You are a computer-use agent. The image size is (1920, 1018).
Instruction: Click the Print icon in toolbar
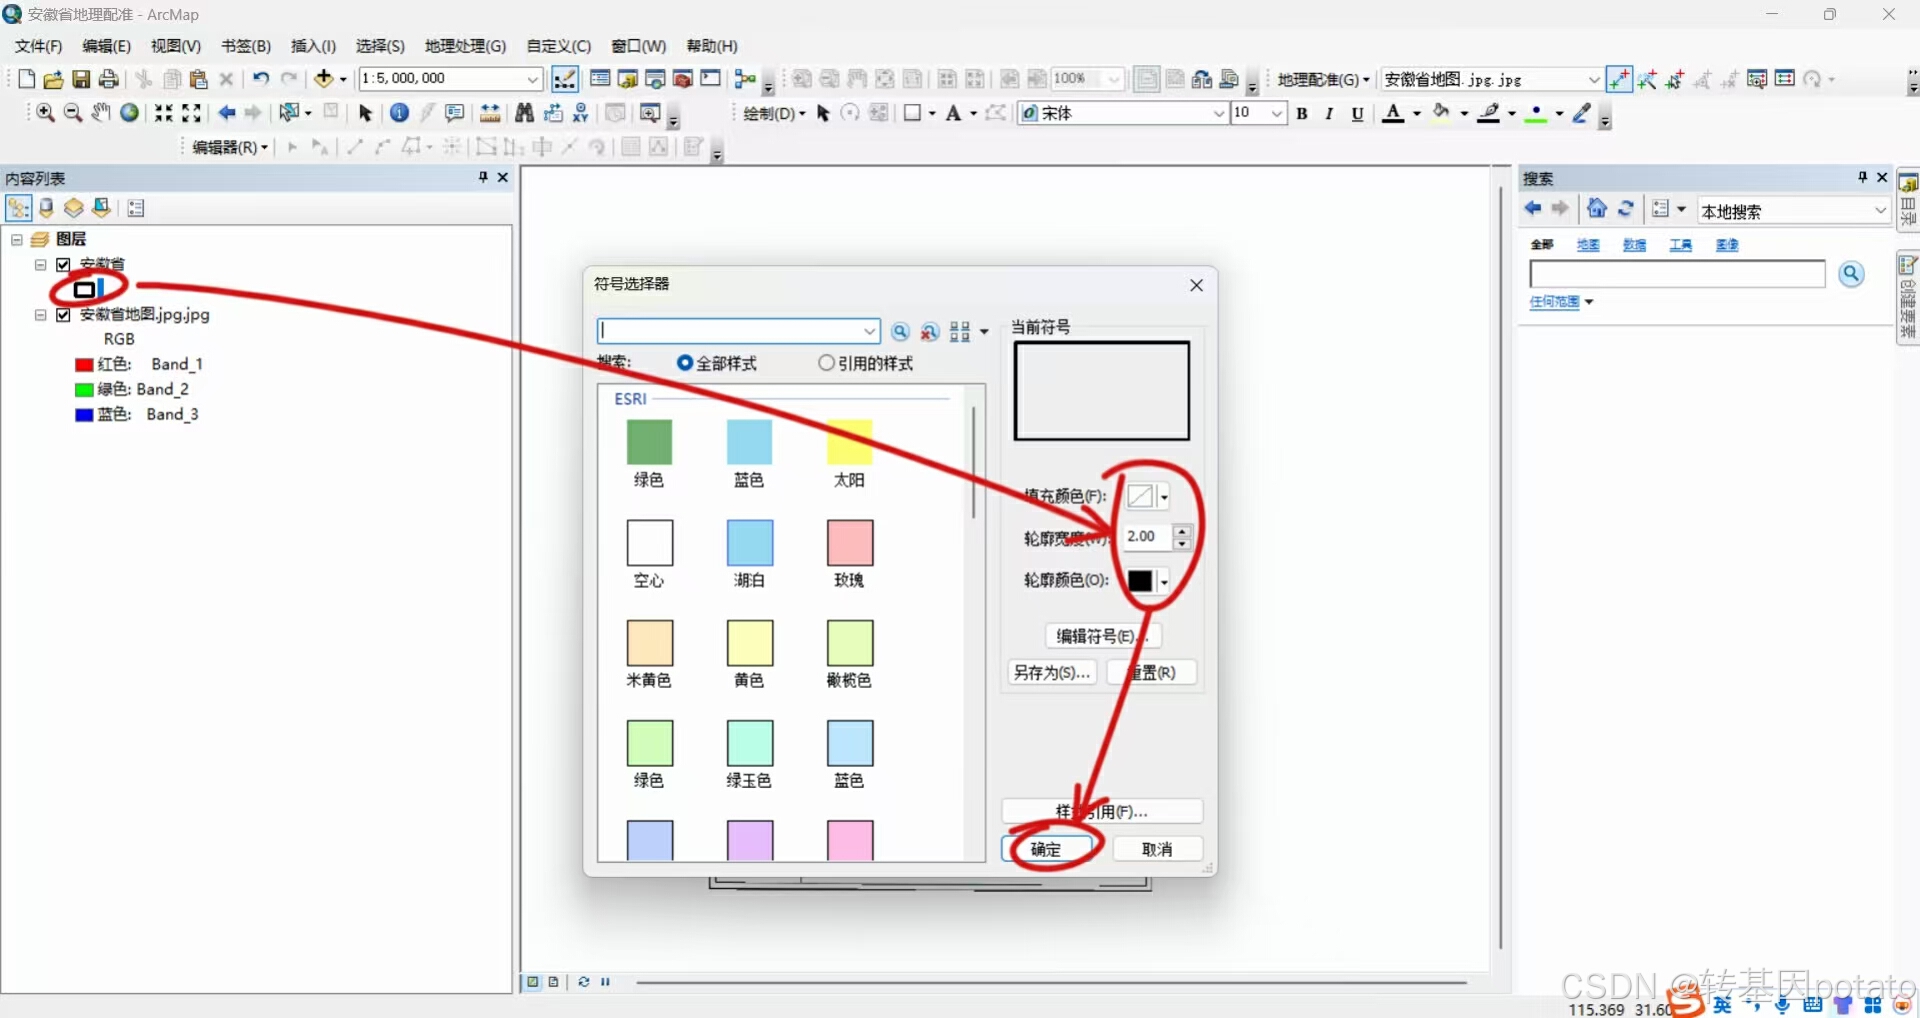(109, 79)
